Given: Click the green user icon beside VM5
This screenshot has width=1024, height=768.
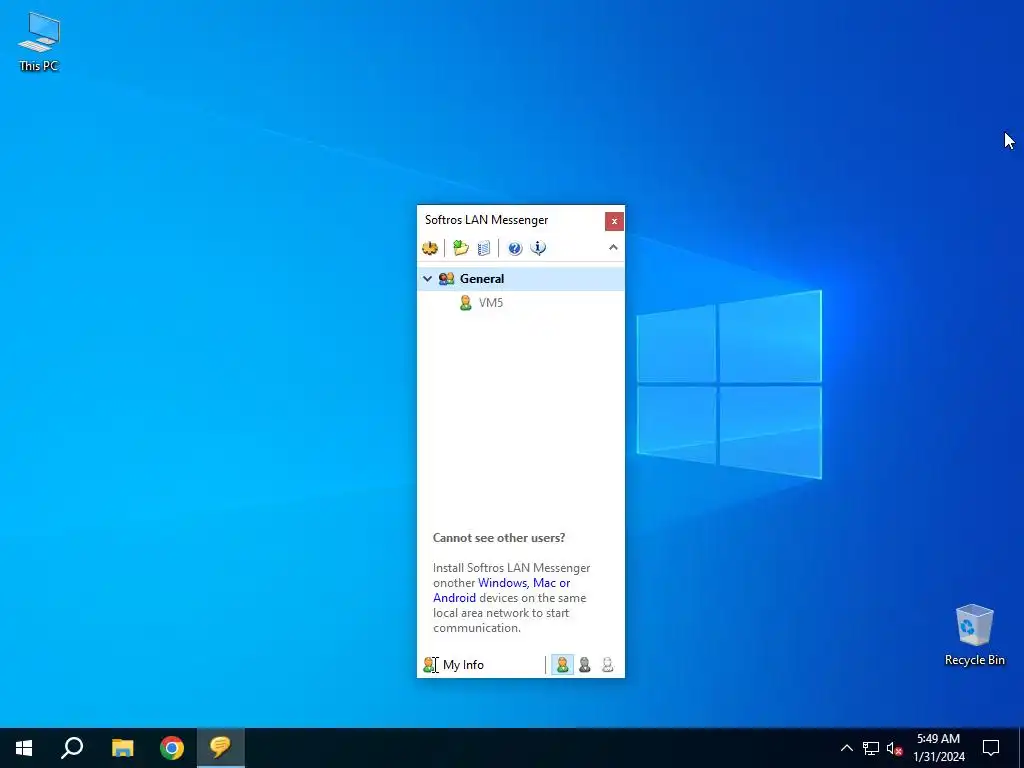Looking at the screenshot, I should pyautogui.click(x=466, y=303).
